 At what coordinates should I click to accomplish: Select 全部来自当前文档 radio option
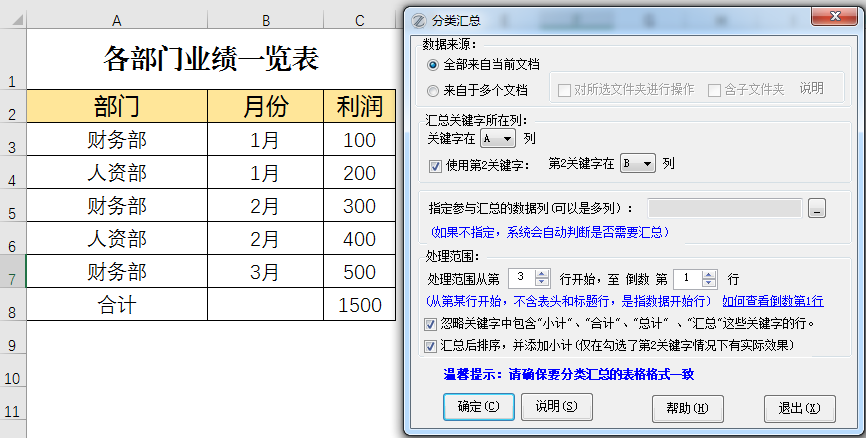click(x=433, y=64)
